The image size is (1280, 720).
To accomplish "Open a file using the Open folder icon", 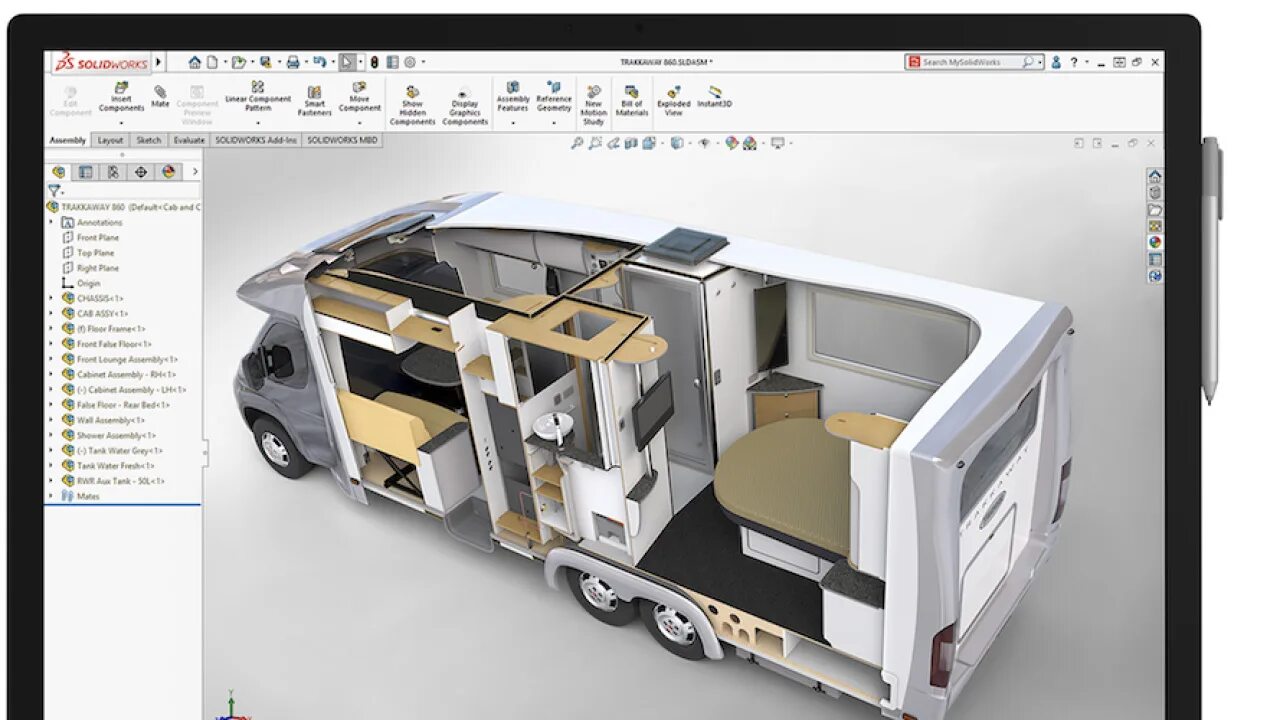I will [x=239, y=62].
